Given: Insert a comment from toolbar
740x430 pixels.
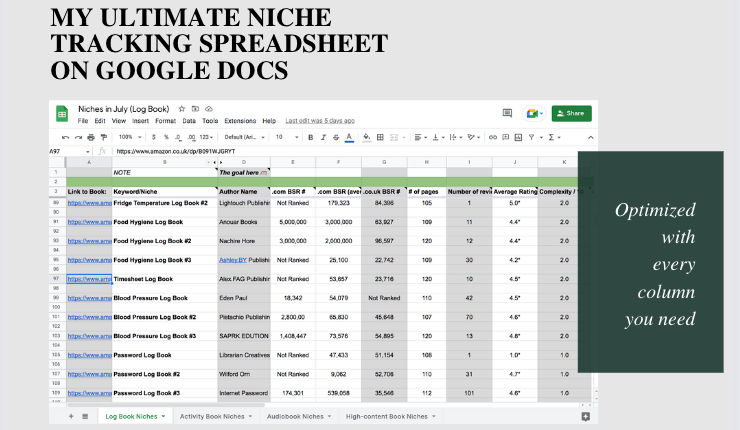Looking at the screenshot, I should [x=505, y=137].
